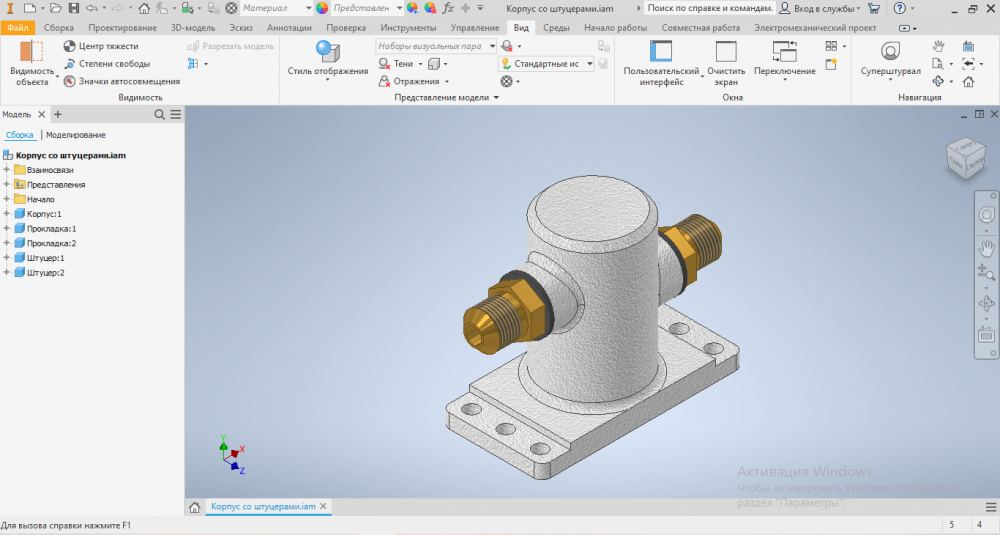This screenshot has height=535, width=1000.
Task: Click the Очистить экран icon
Action: coord(726,53)
